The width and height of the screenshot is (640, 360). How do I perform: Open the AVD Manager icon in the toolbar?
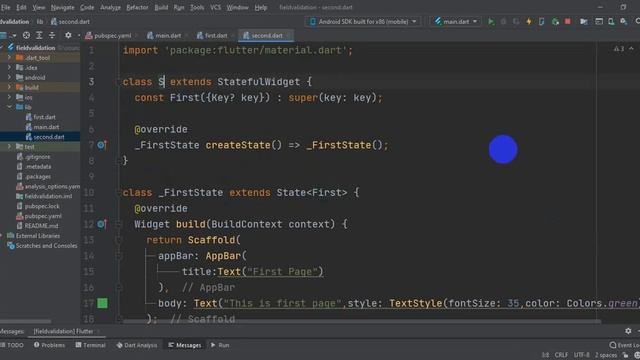pos(611,22)
